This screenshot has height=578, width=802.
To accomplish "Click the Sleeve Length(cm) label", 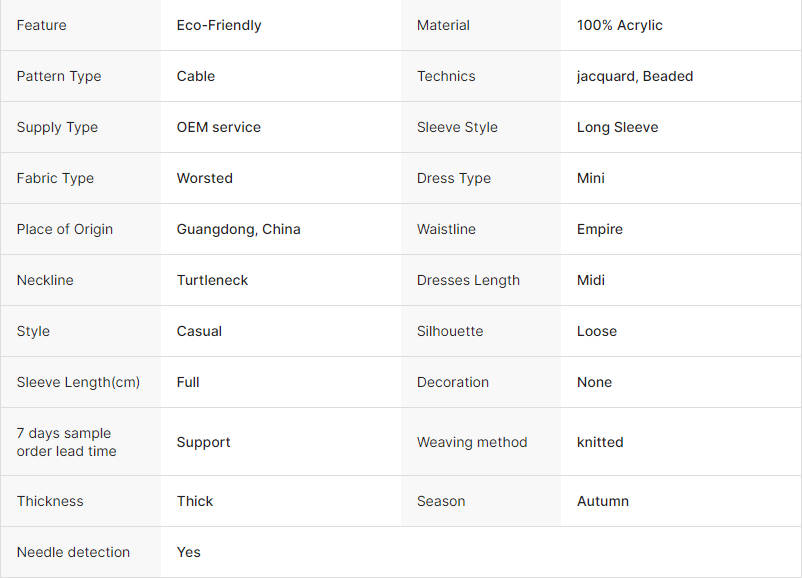I will pos(78,383).
